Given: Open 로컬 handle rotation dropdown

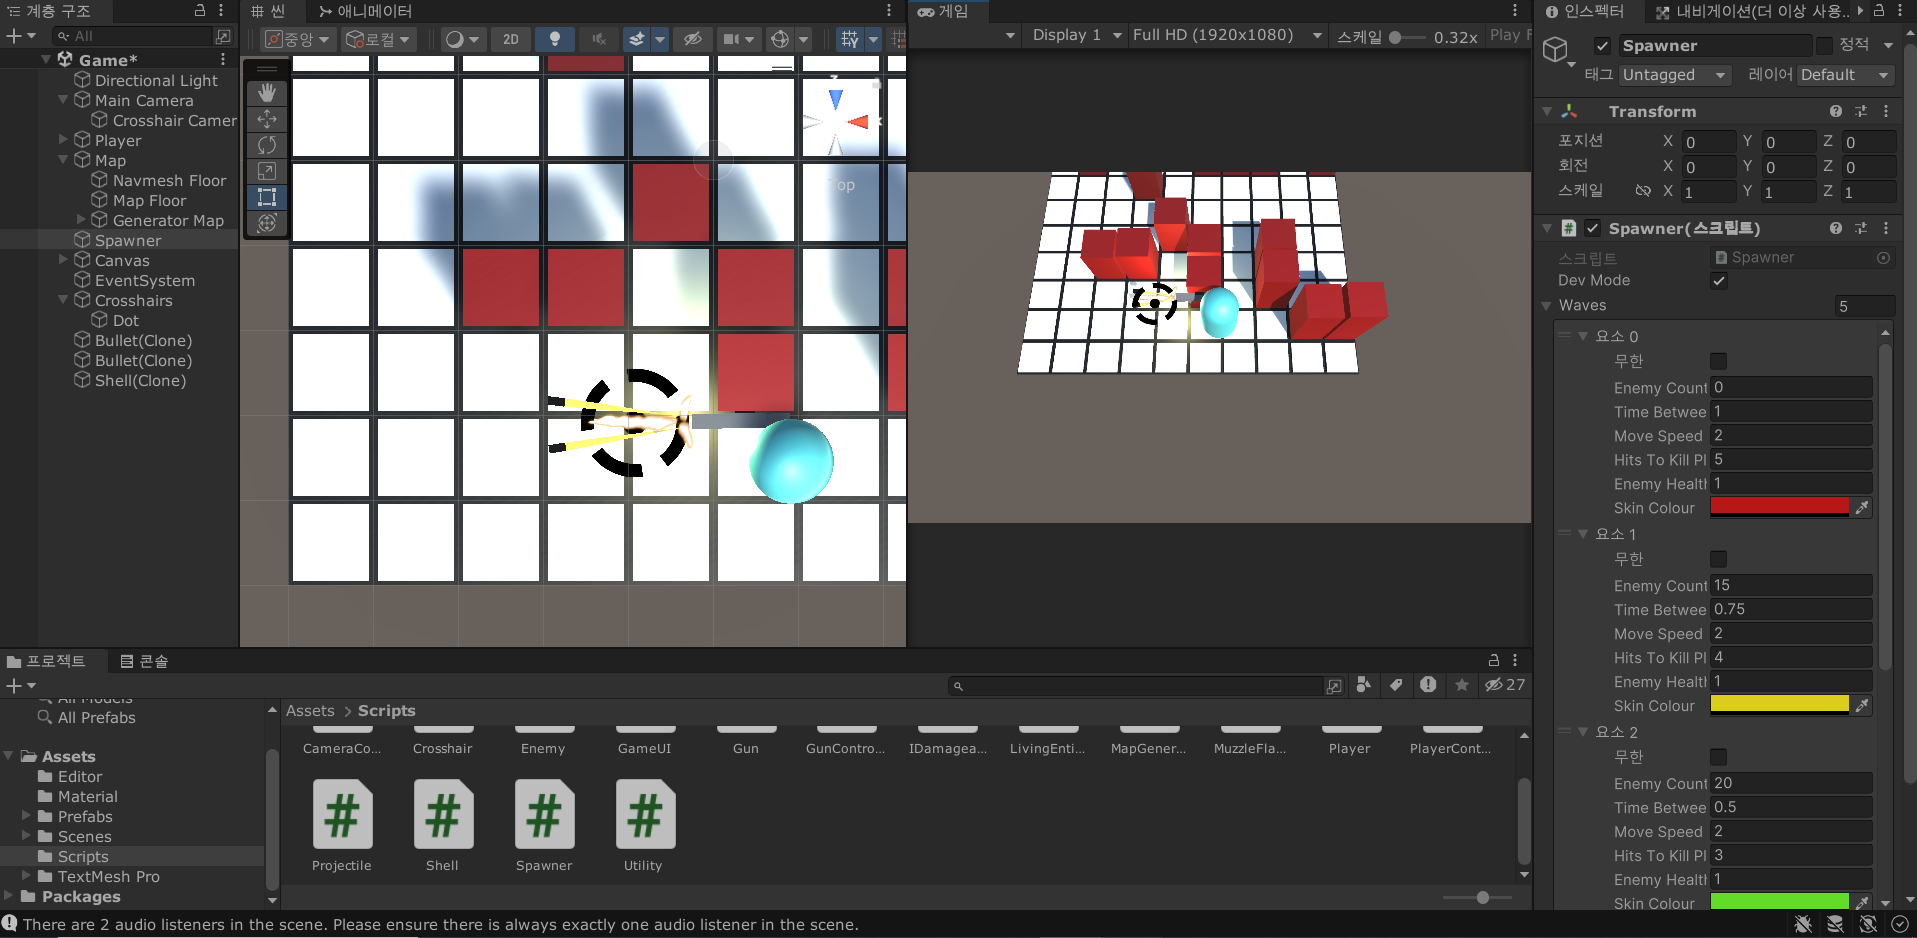Looking at the screenshot, I should pos(379,39).
